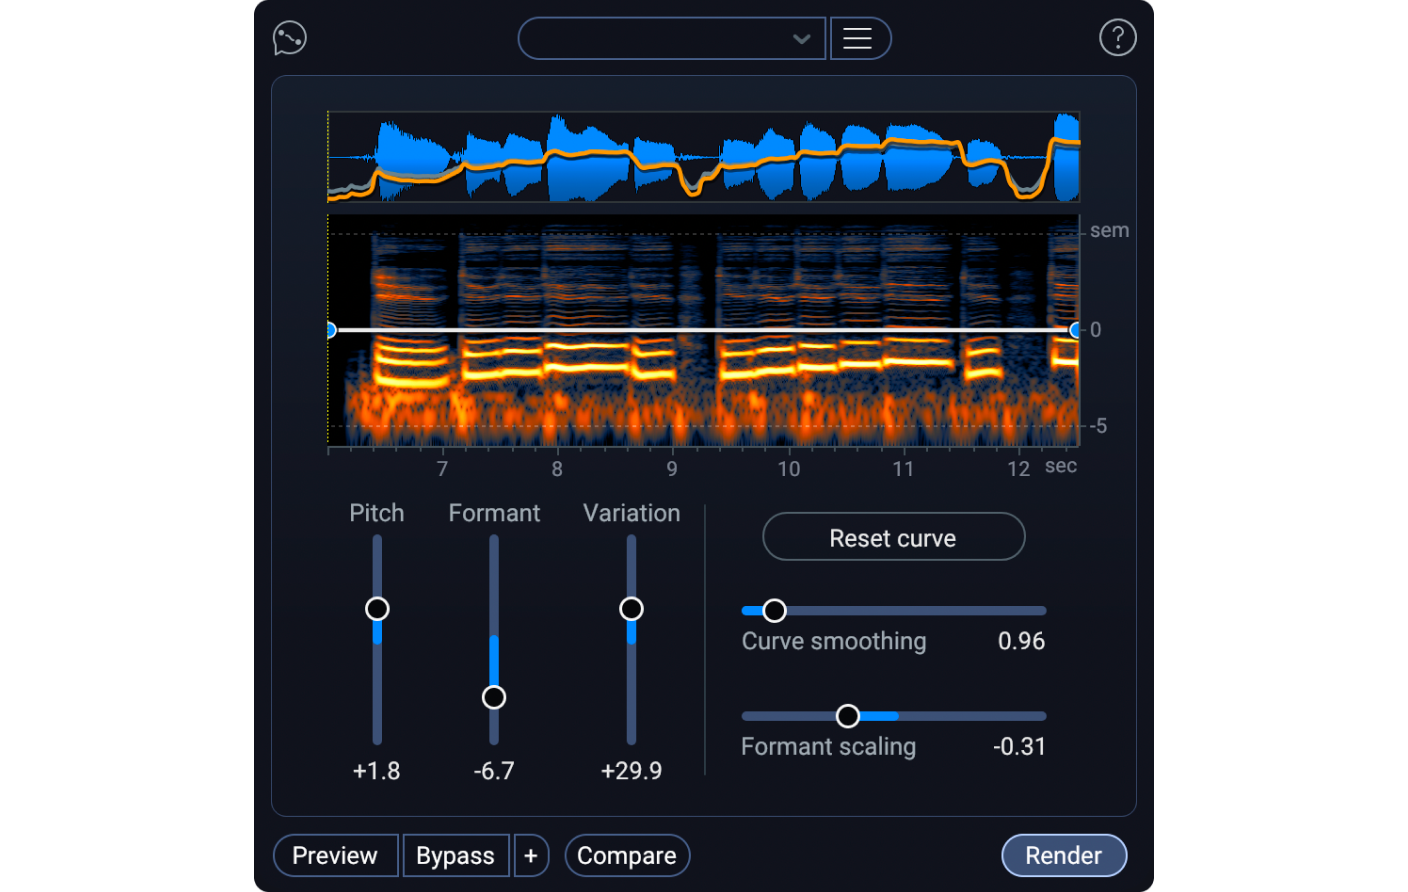Image resolution: width=1408 pixels, height=892 pixels.
Task: Expand the preset list using chevron arrow
Action: pos(800,39)
